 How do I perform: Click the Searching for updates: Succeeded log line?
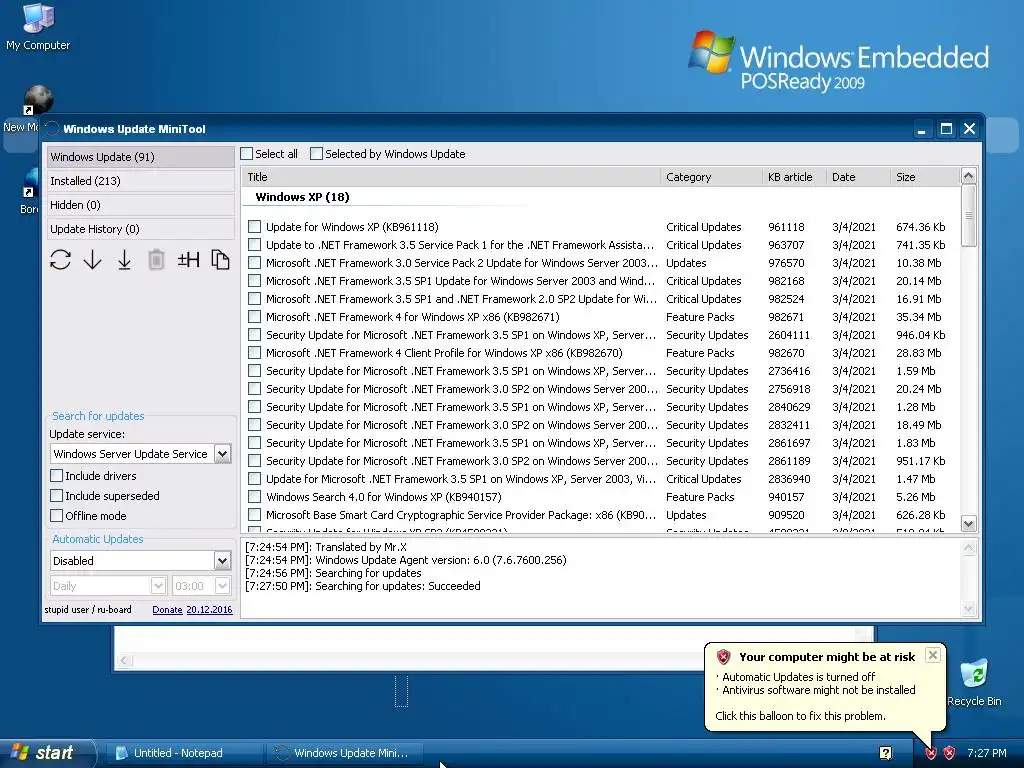[x=362, y=586]
